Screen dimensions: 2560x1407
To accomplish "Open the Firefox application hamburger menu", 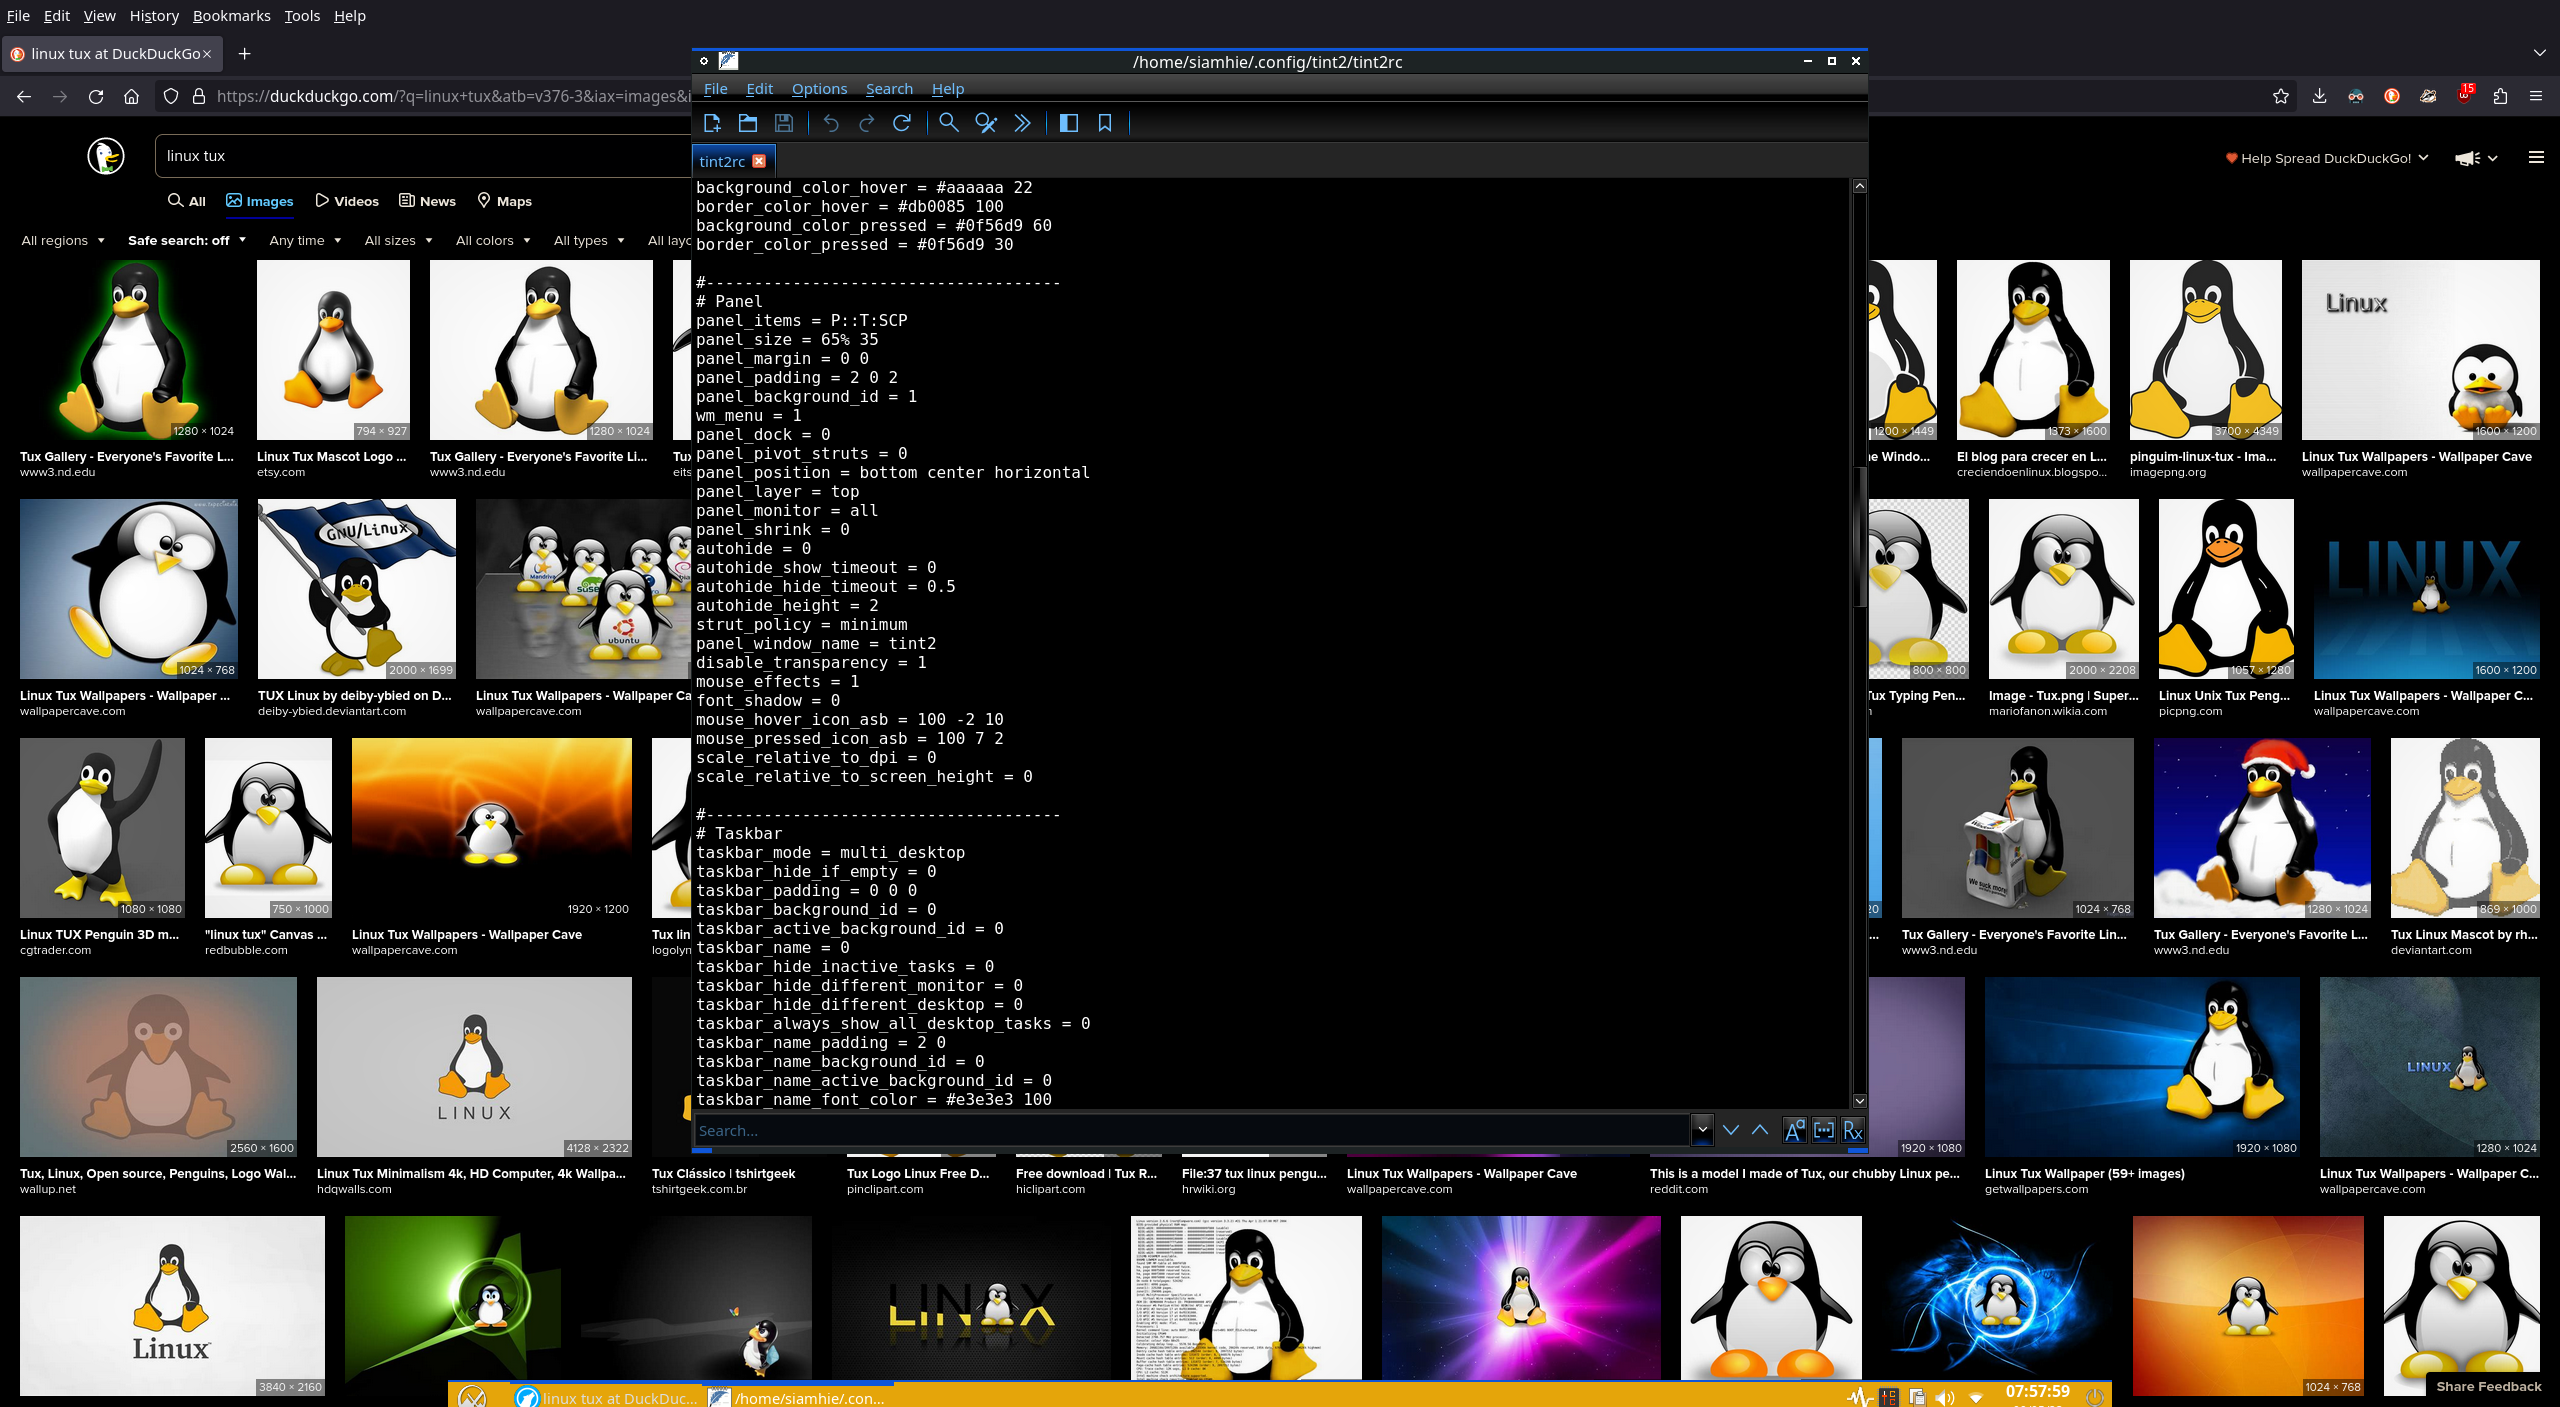I will pos(2536,96).
